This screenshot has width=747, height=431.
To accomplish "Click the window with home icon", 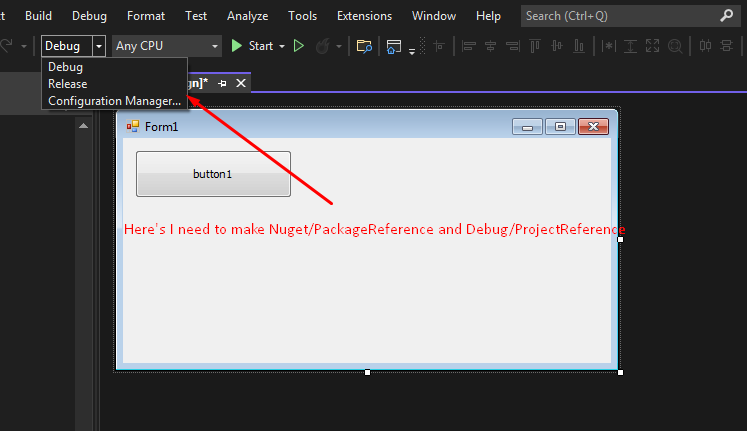I will (x=394, y=46).
